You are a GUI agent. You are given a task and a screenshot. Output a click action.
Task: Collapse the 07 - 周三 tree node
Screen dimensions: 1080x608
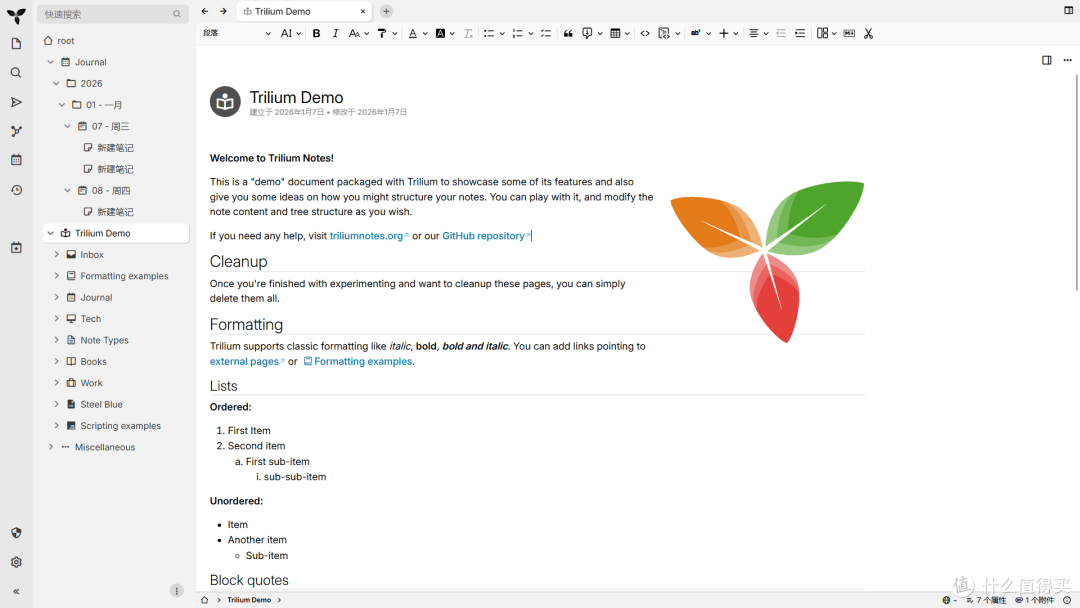(68, 126)
